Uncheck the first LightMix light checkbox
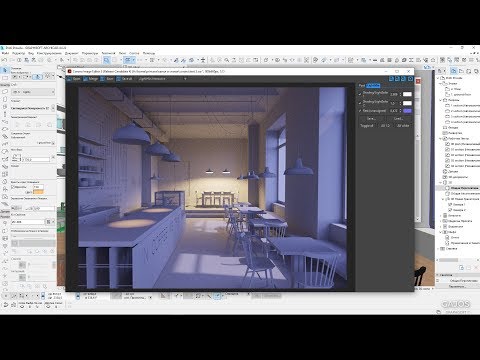This screenshot has height=360, width=480. [x=360, y=94]
